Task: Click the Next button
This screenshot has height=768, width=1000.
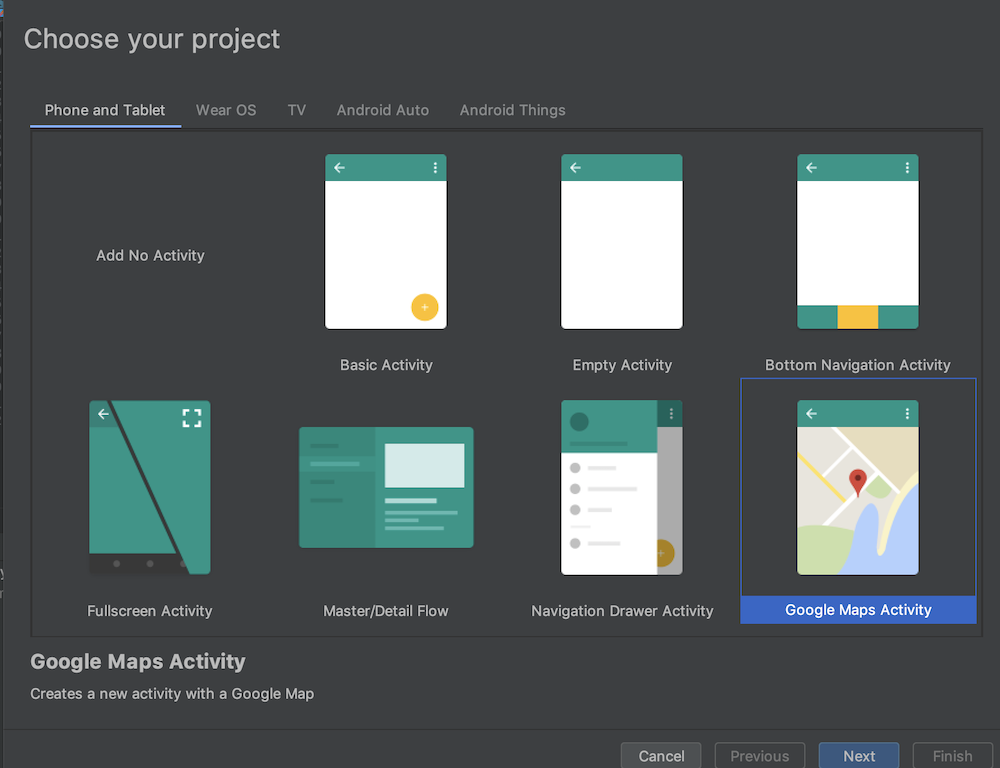Action: pos(859,756)
